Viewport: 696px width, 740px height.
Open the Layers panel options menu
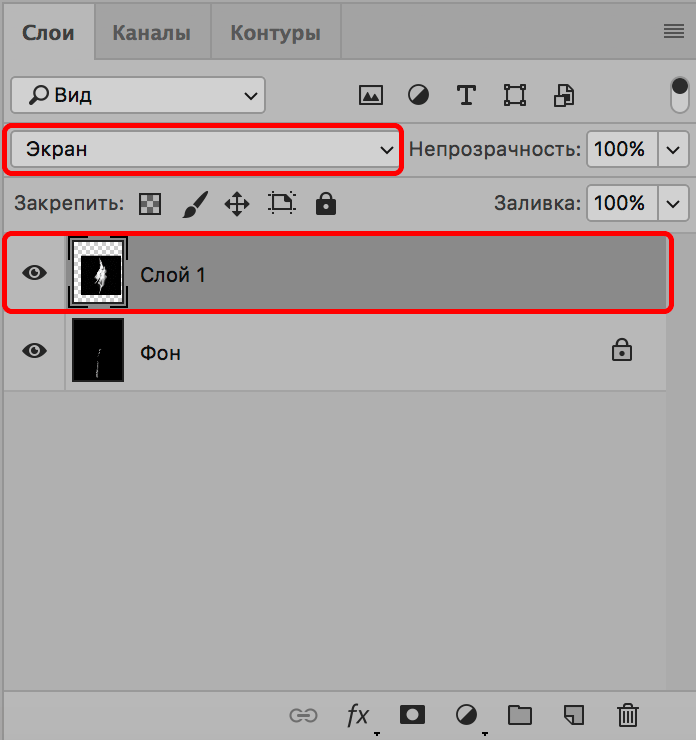pyautogui.click(x=673, y=32)
